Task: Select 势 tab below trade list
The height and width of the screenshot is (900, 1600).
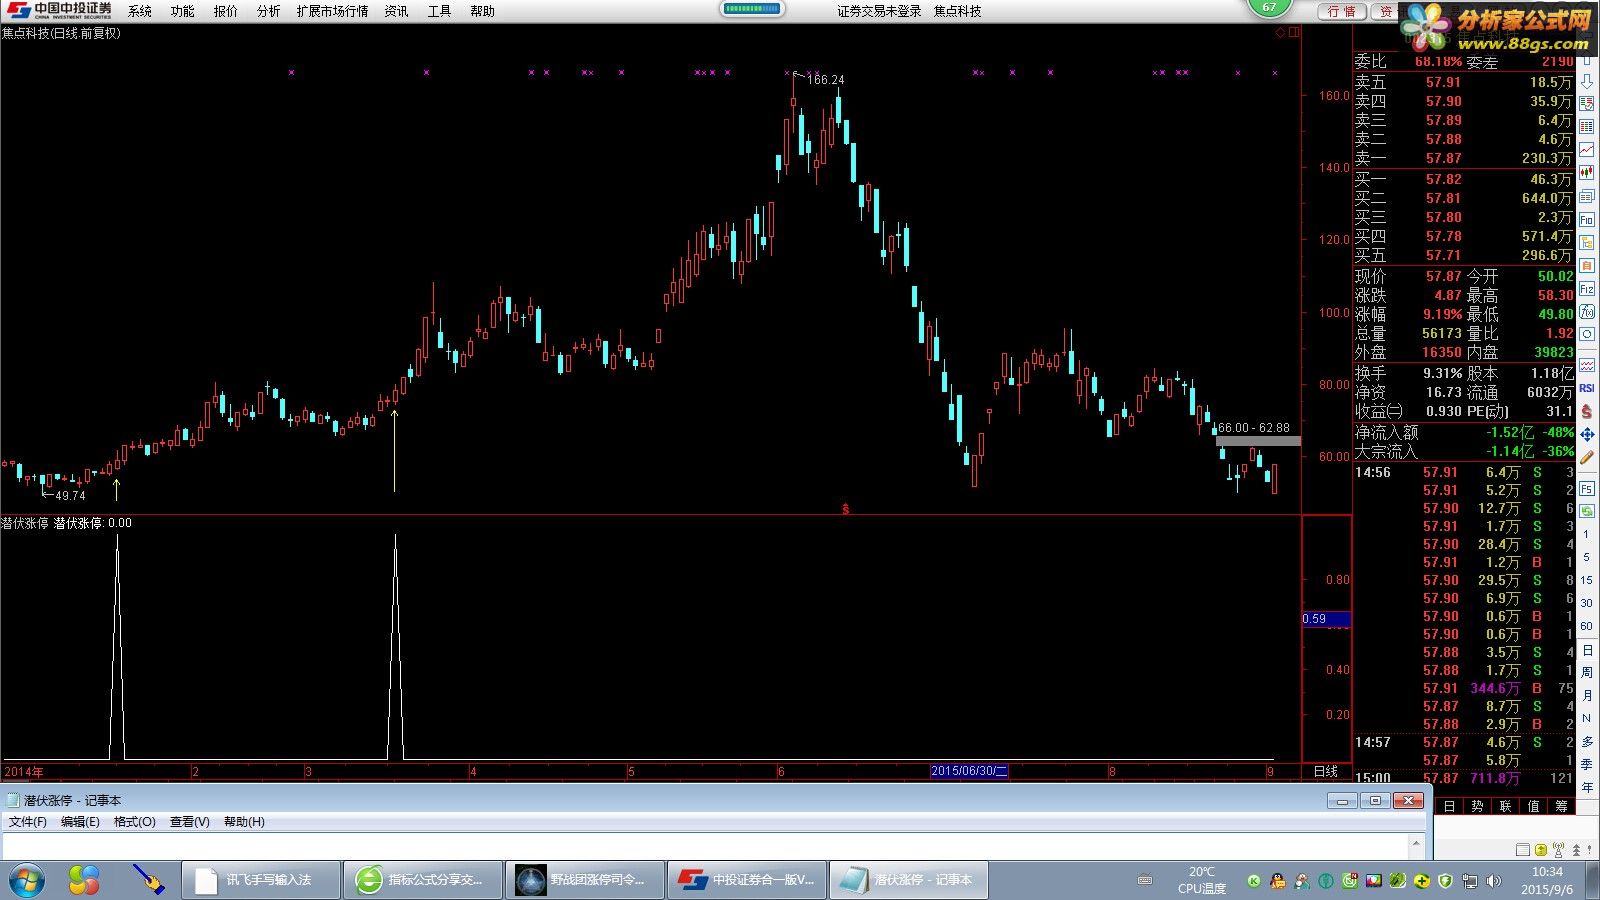Action: 1477,806
